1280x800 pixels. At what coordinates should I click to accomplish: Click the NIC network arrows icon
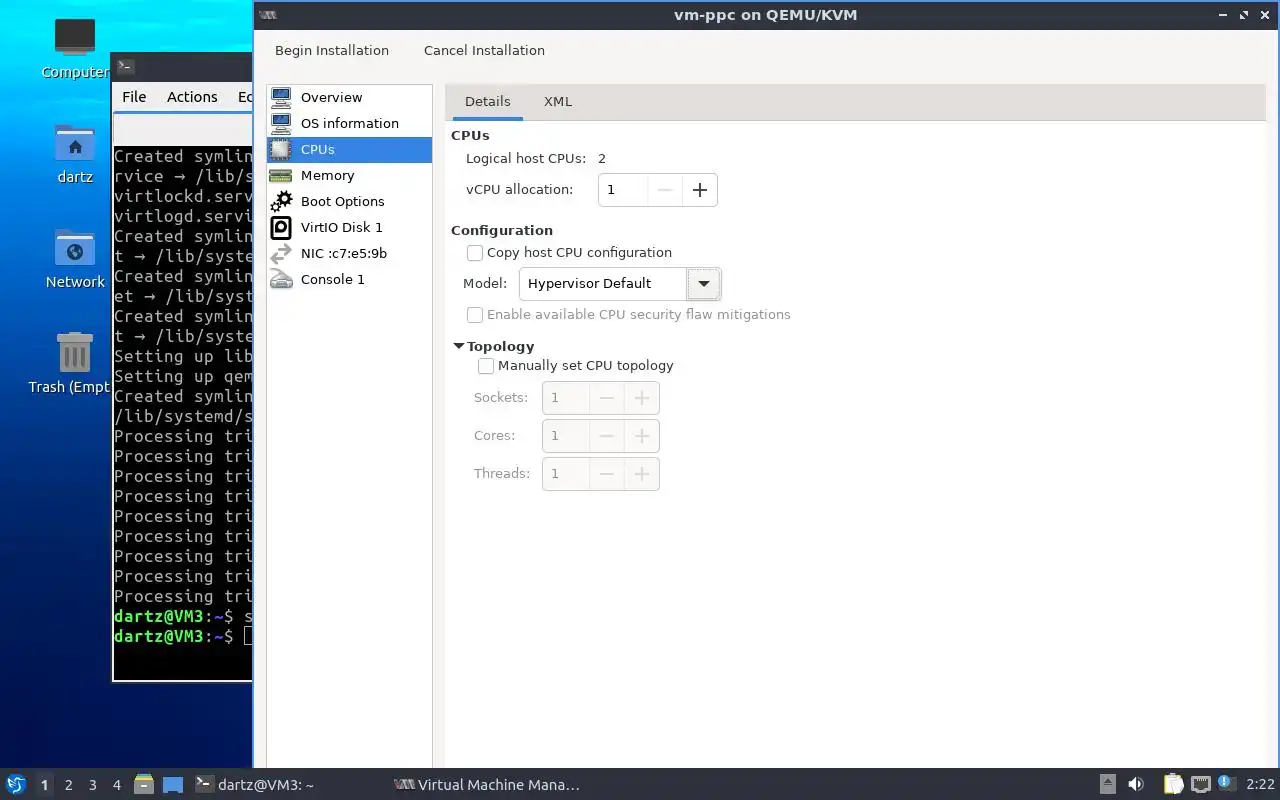[281, 253]
